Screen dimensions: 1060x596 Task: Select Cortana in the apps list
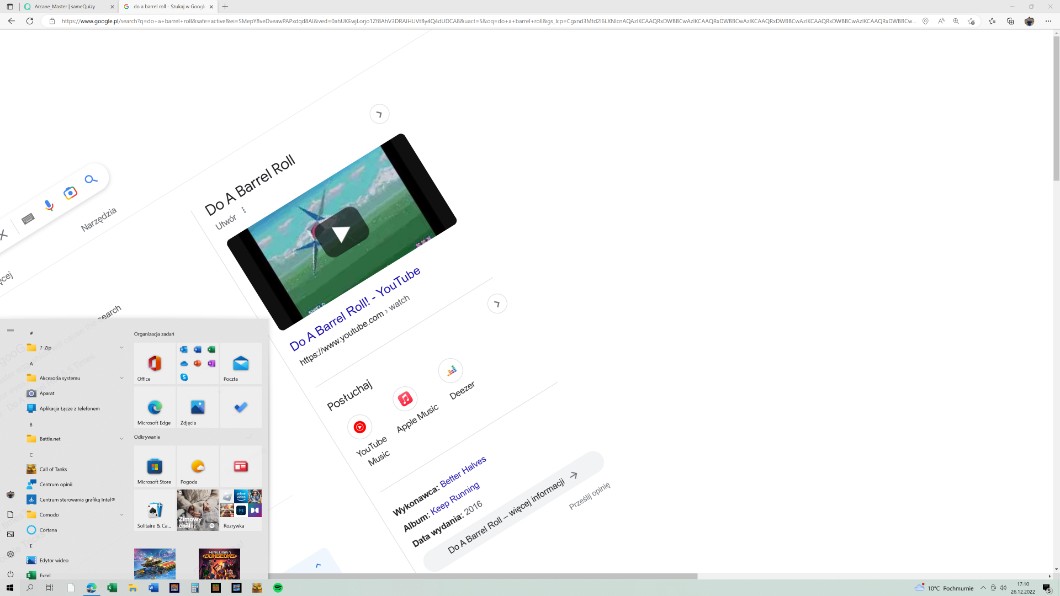tap(50, 530)
